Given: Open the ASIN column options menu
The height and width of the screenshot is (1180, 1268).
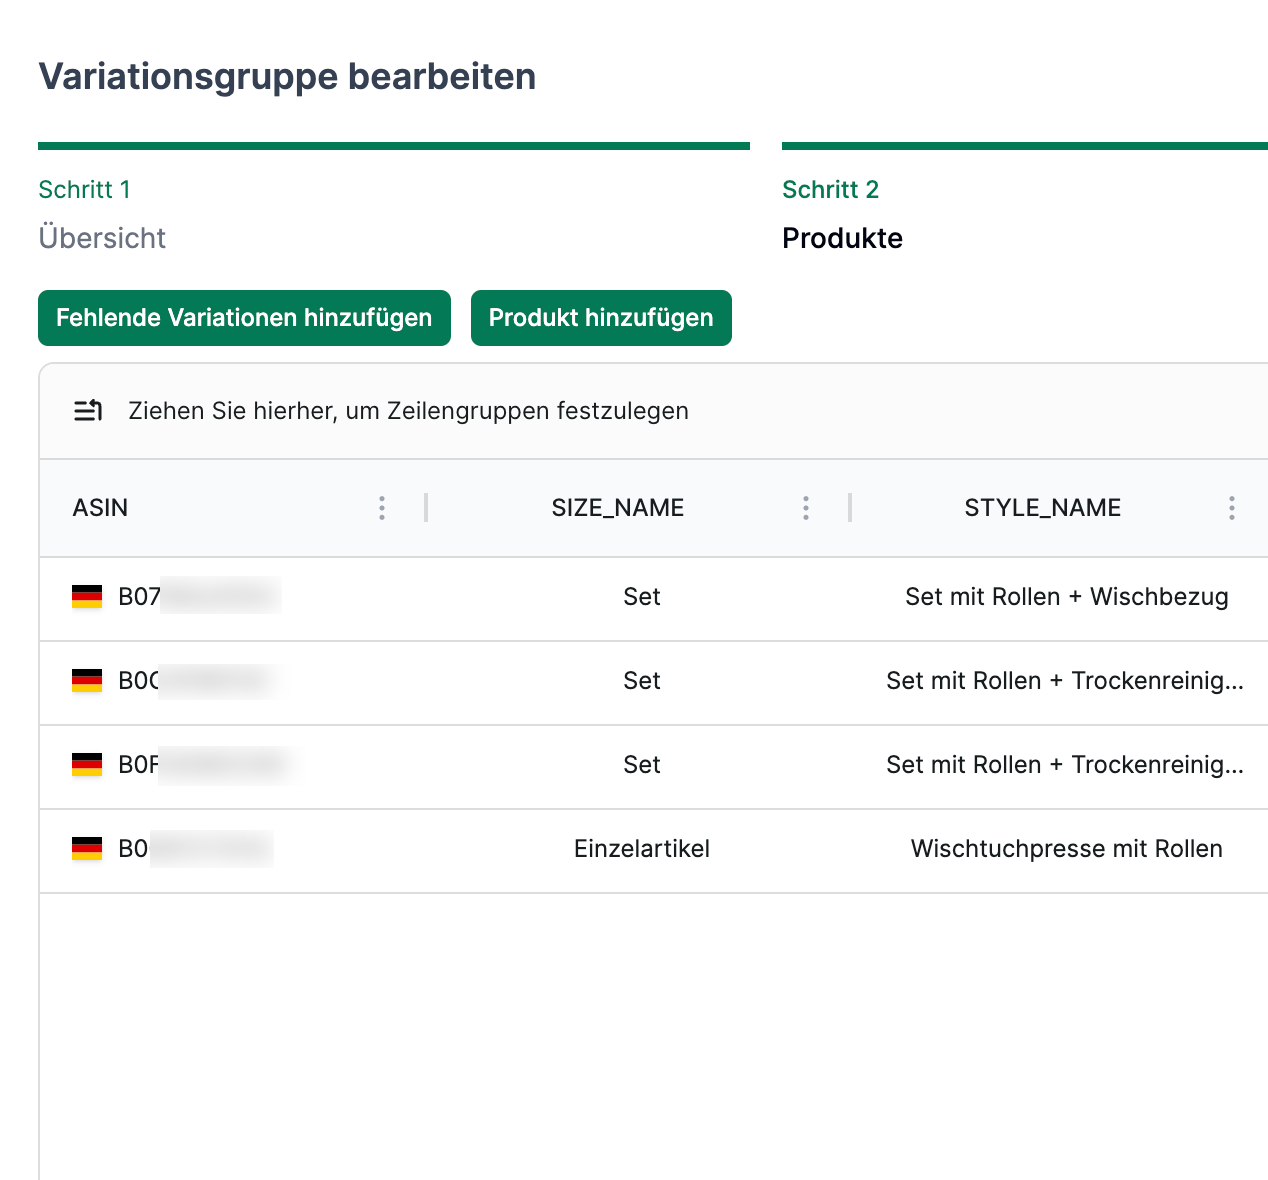Looking at the screenshot, I should 381,508.
